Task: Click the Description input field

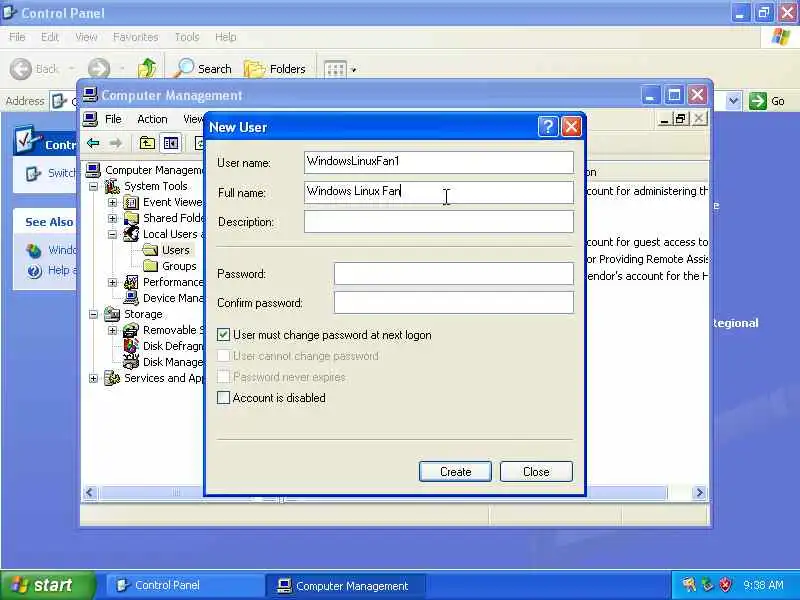Action: (x=439, y=221)
